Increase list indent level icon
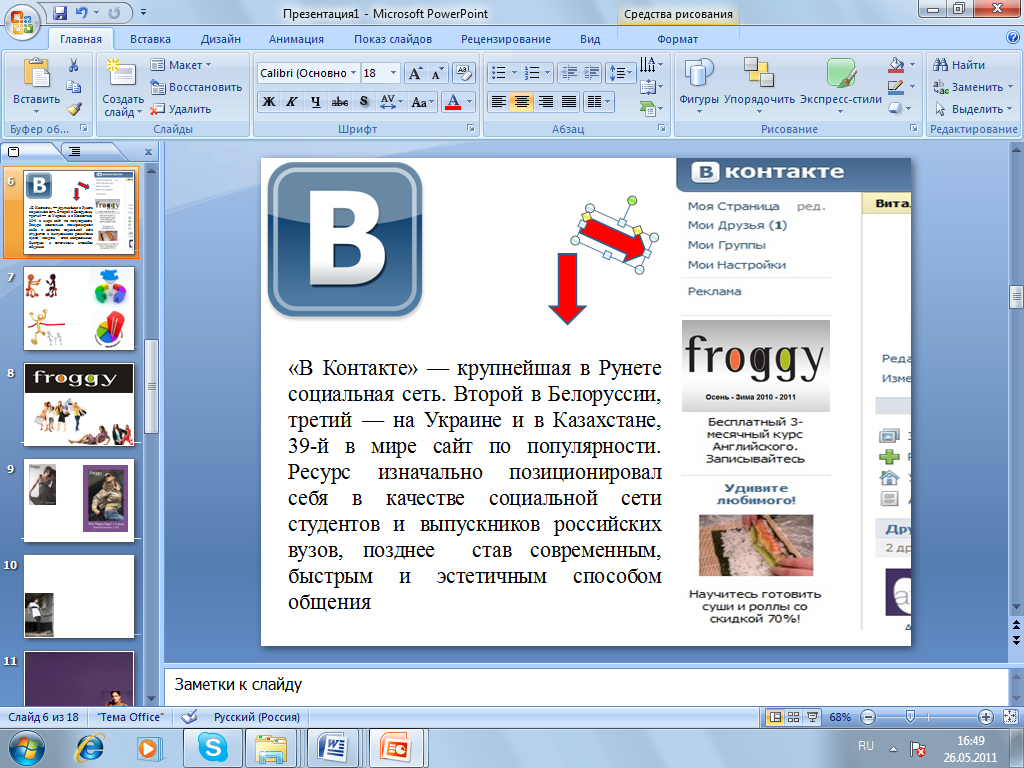This screenshot has height=768, width=1024. tap(592, 72)
